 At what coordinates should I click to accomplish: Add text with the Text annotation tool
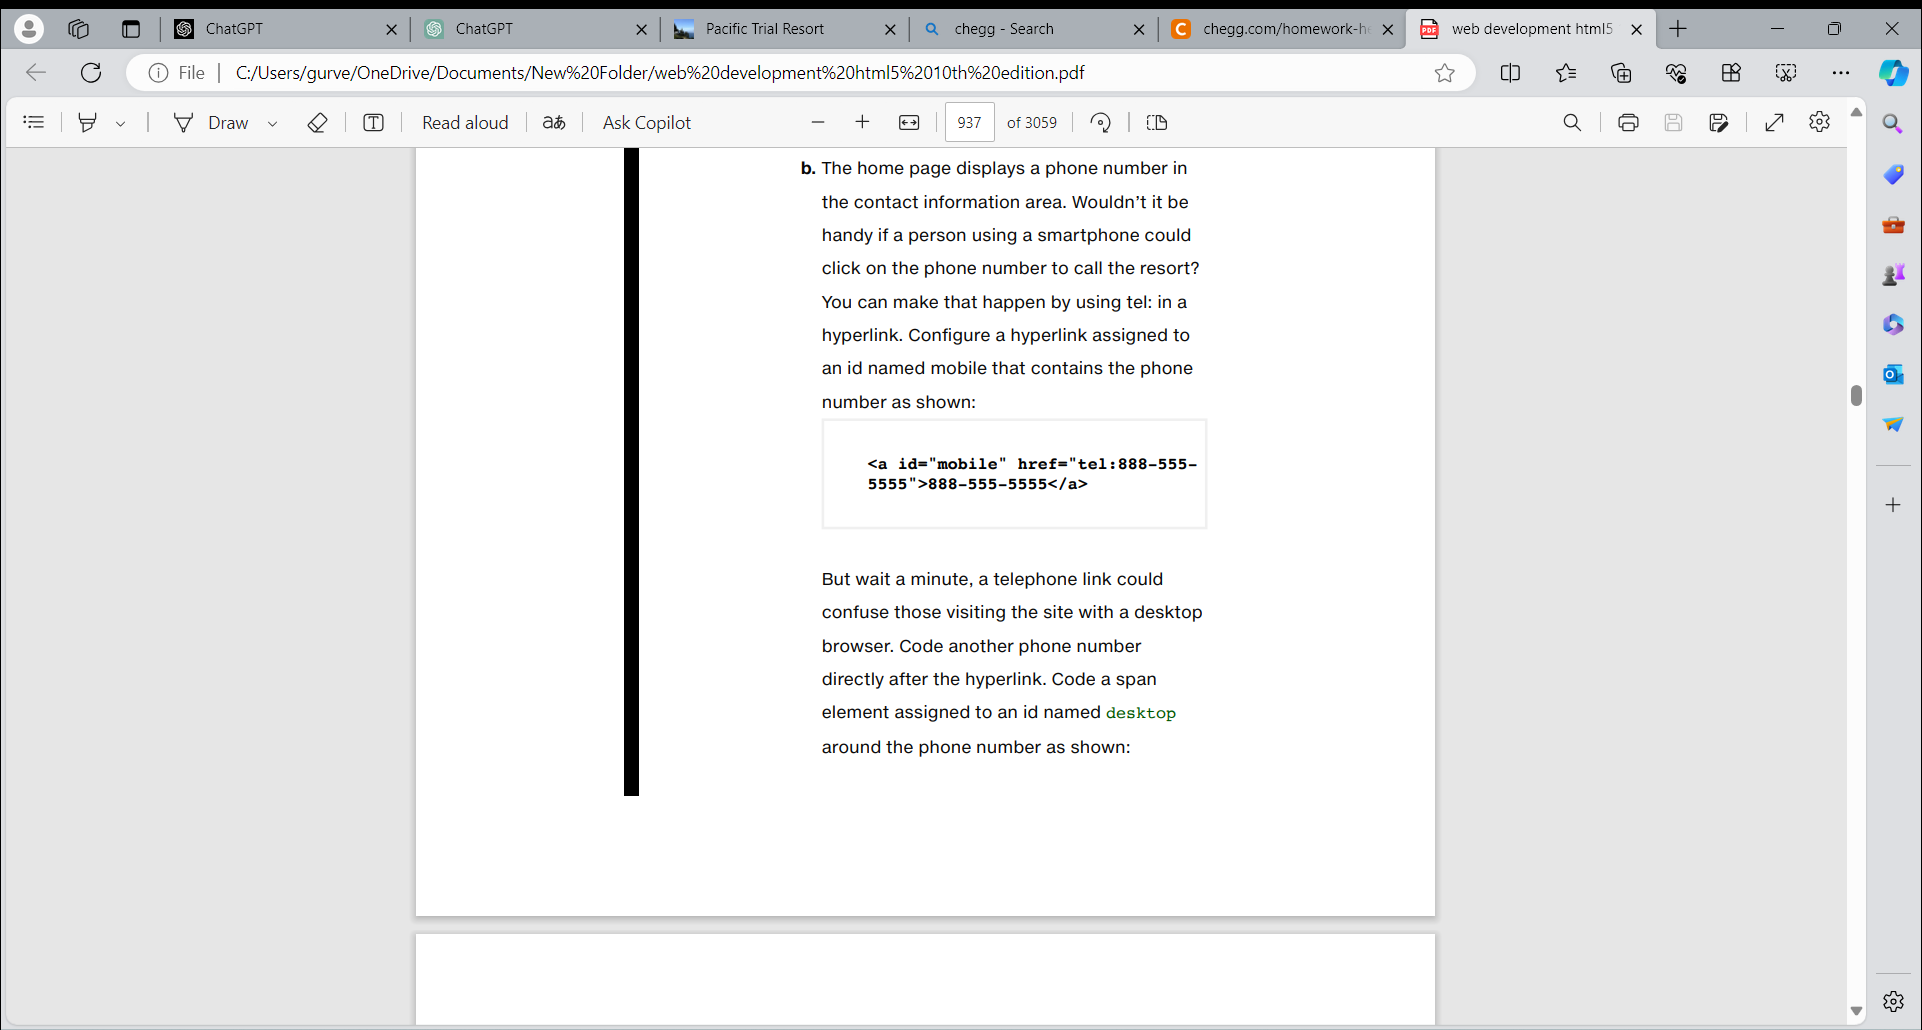point(372,122)
